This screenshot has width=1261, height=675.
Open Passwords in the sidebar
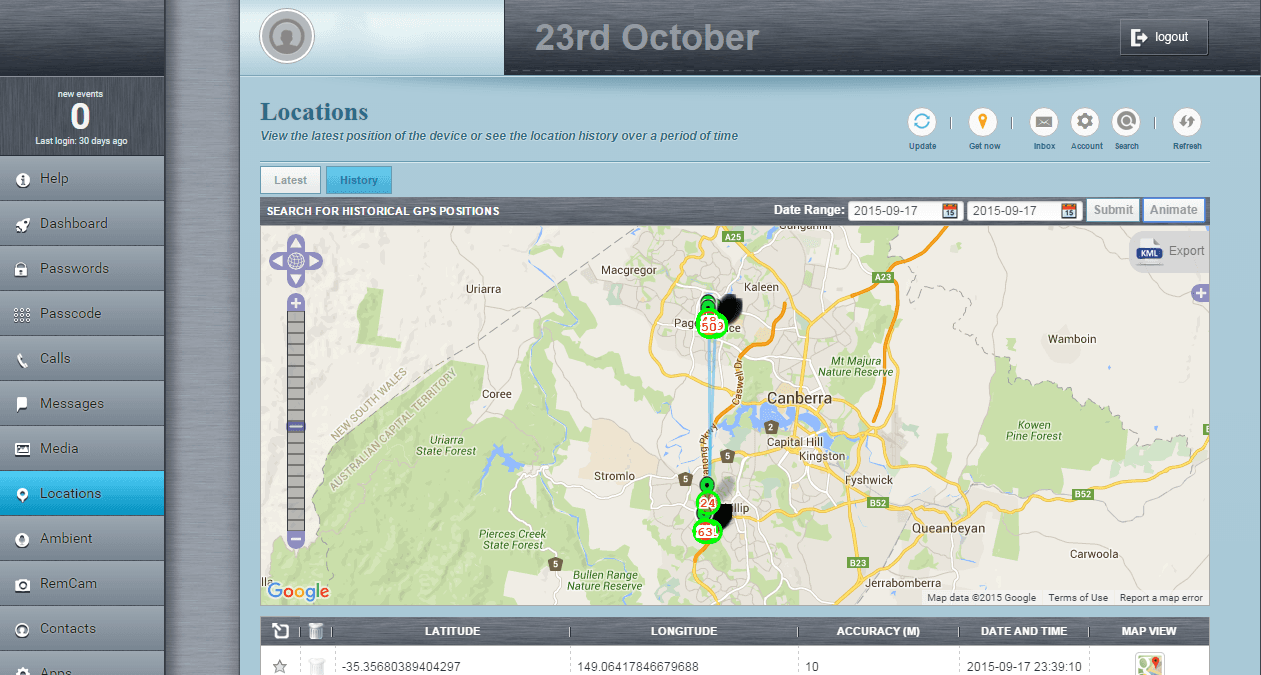coord(82,268)
